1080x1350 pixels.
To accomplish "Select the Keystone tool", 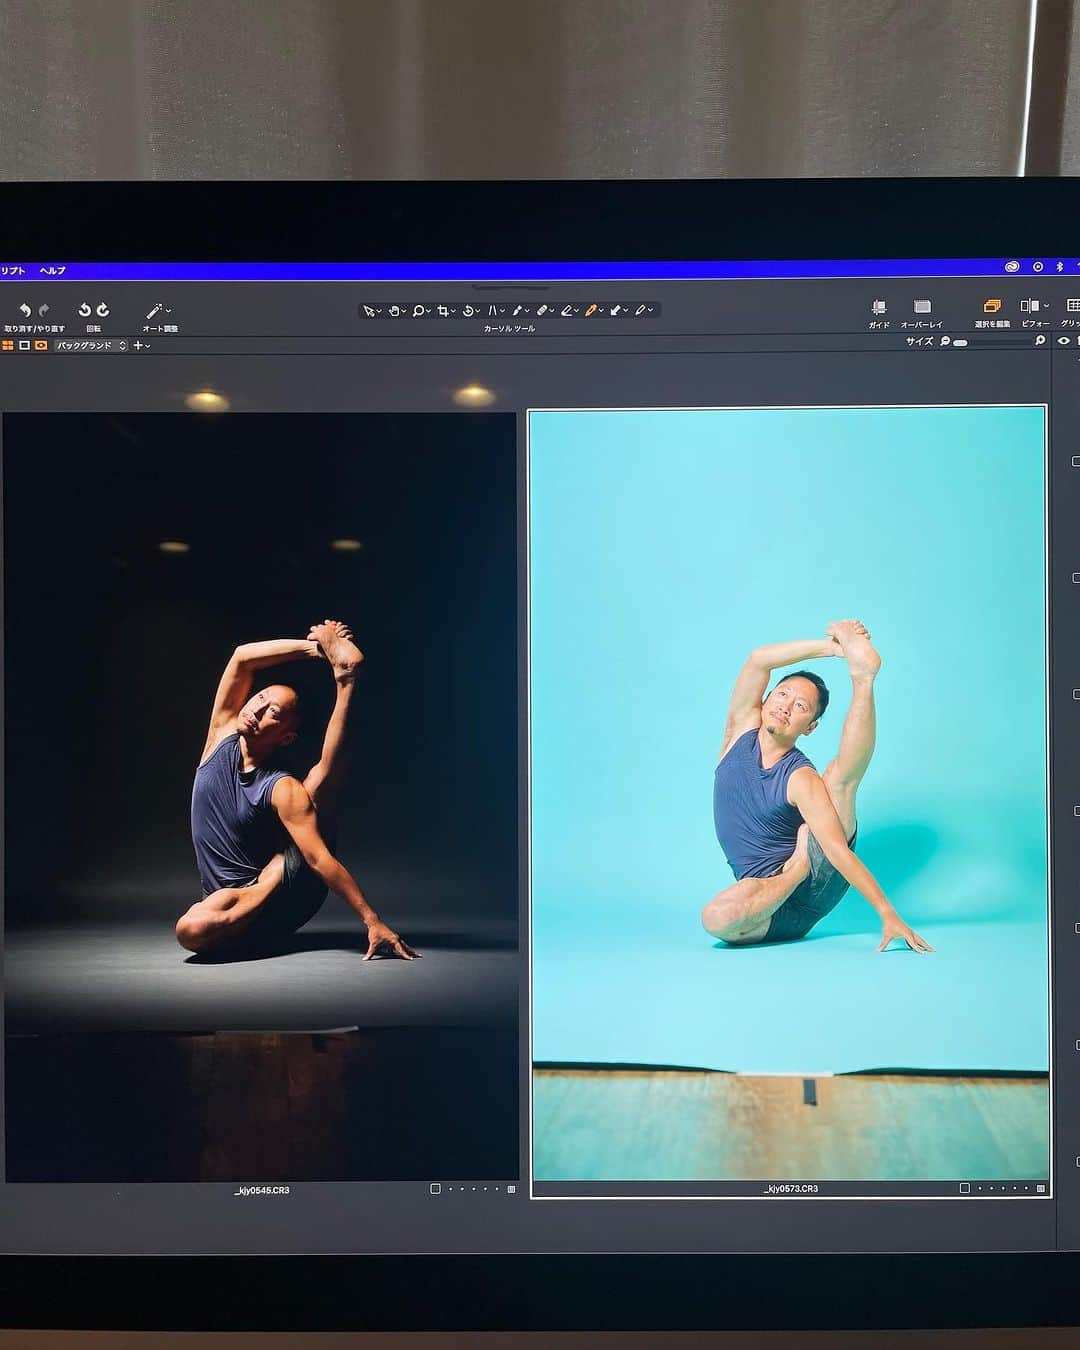I will click(x=492, y=311).
